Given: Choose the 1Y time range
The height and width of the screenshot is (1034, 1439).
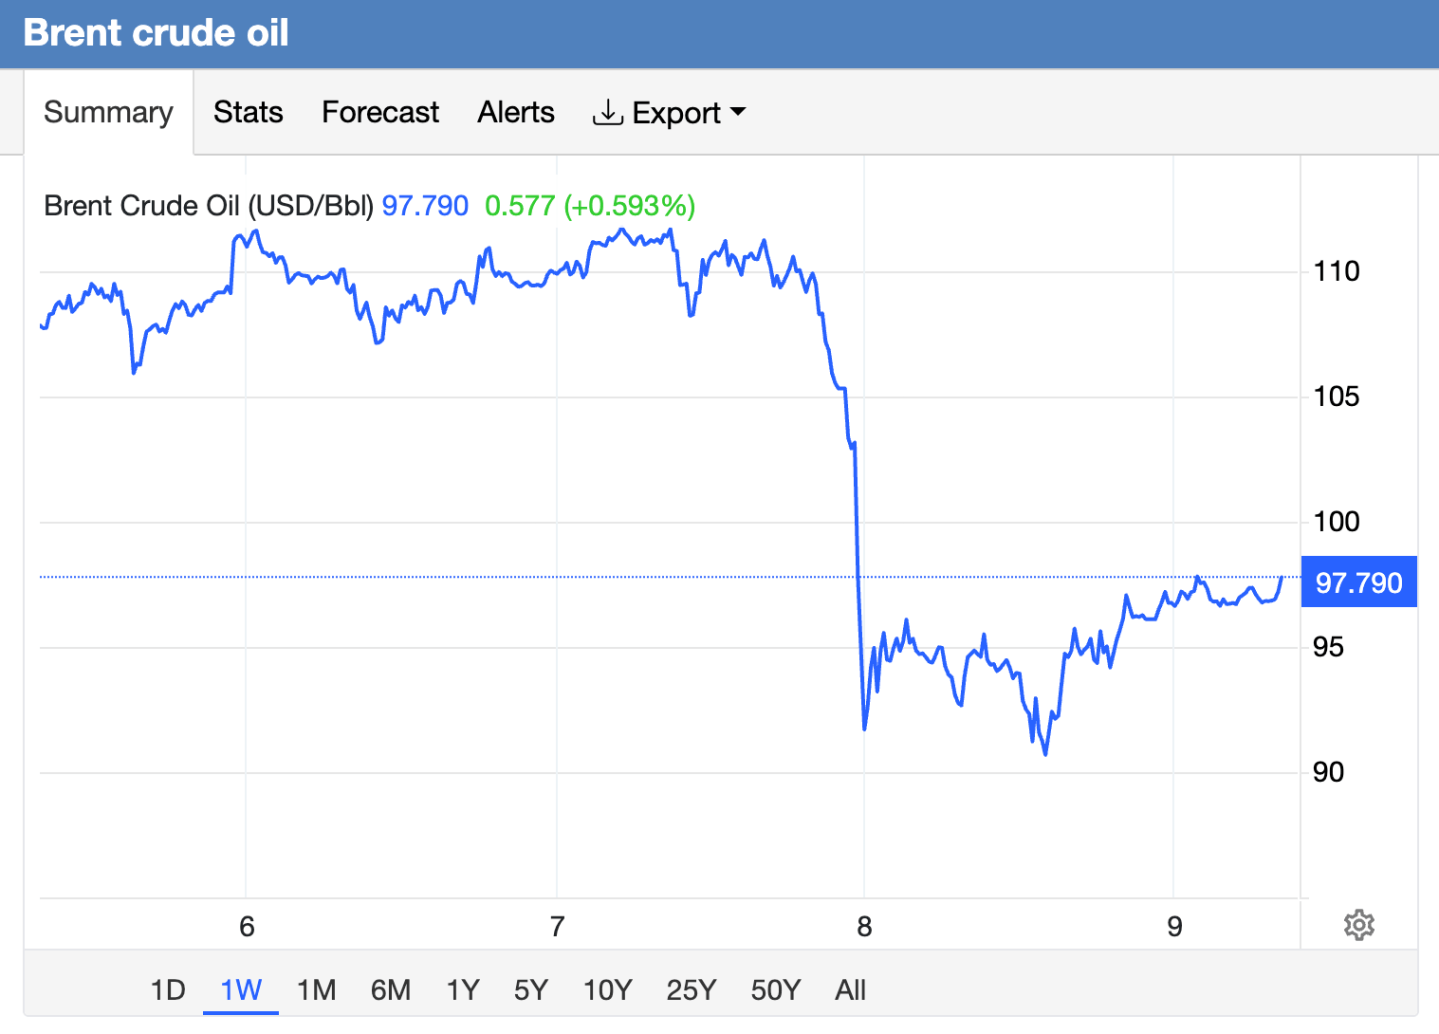Looking at the screenshot, I should pos(463,990).
